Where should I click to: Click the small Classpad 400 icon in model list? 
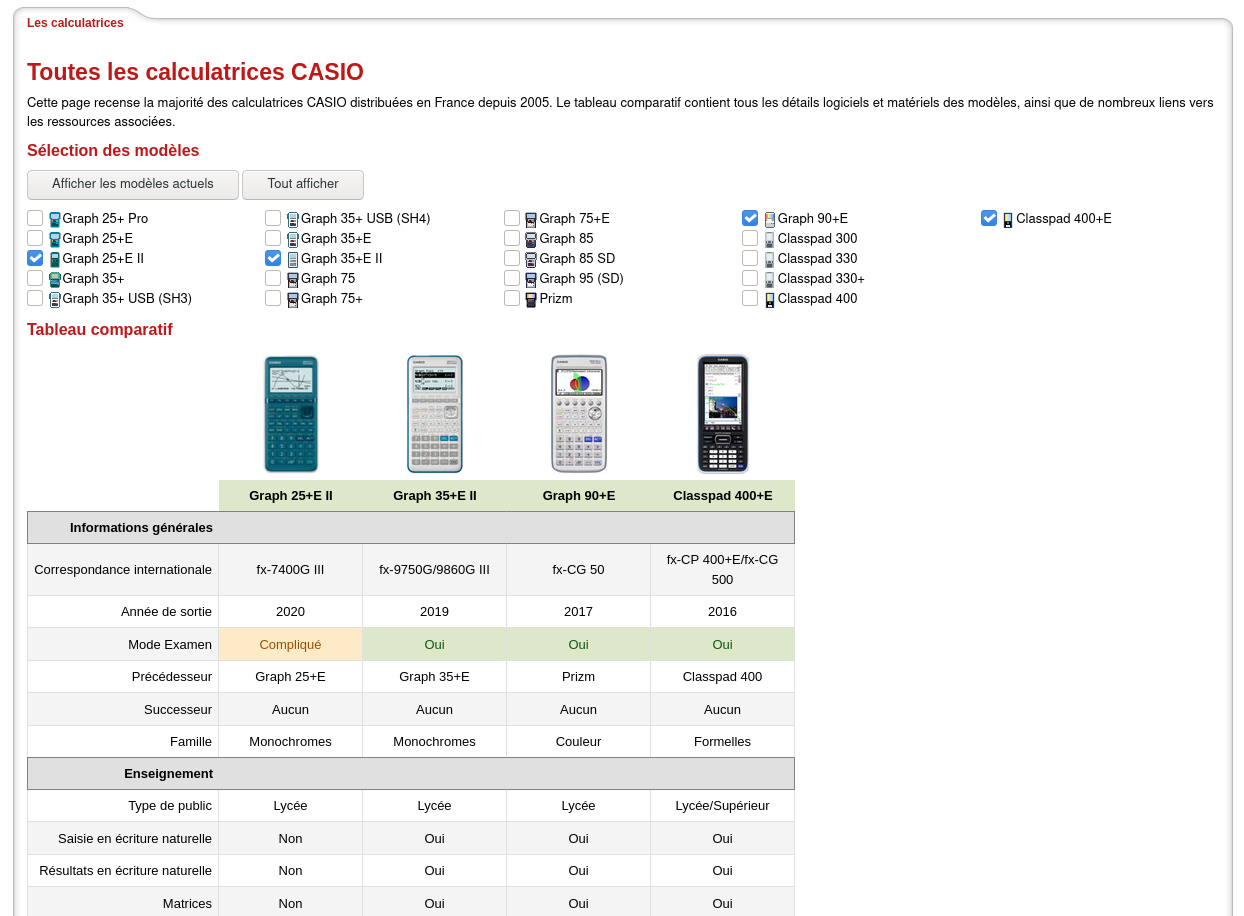tap(769, 299)
